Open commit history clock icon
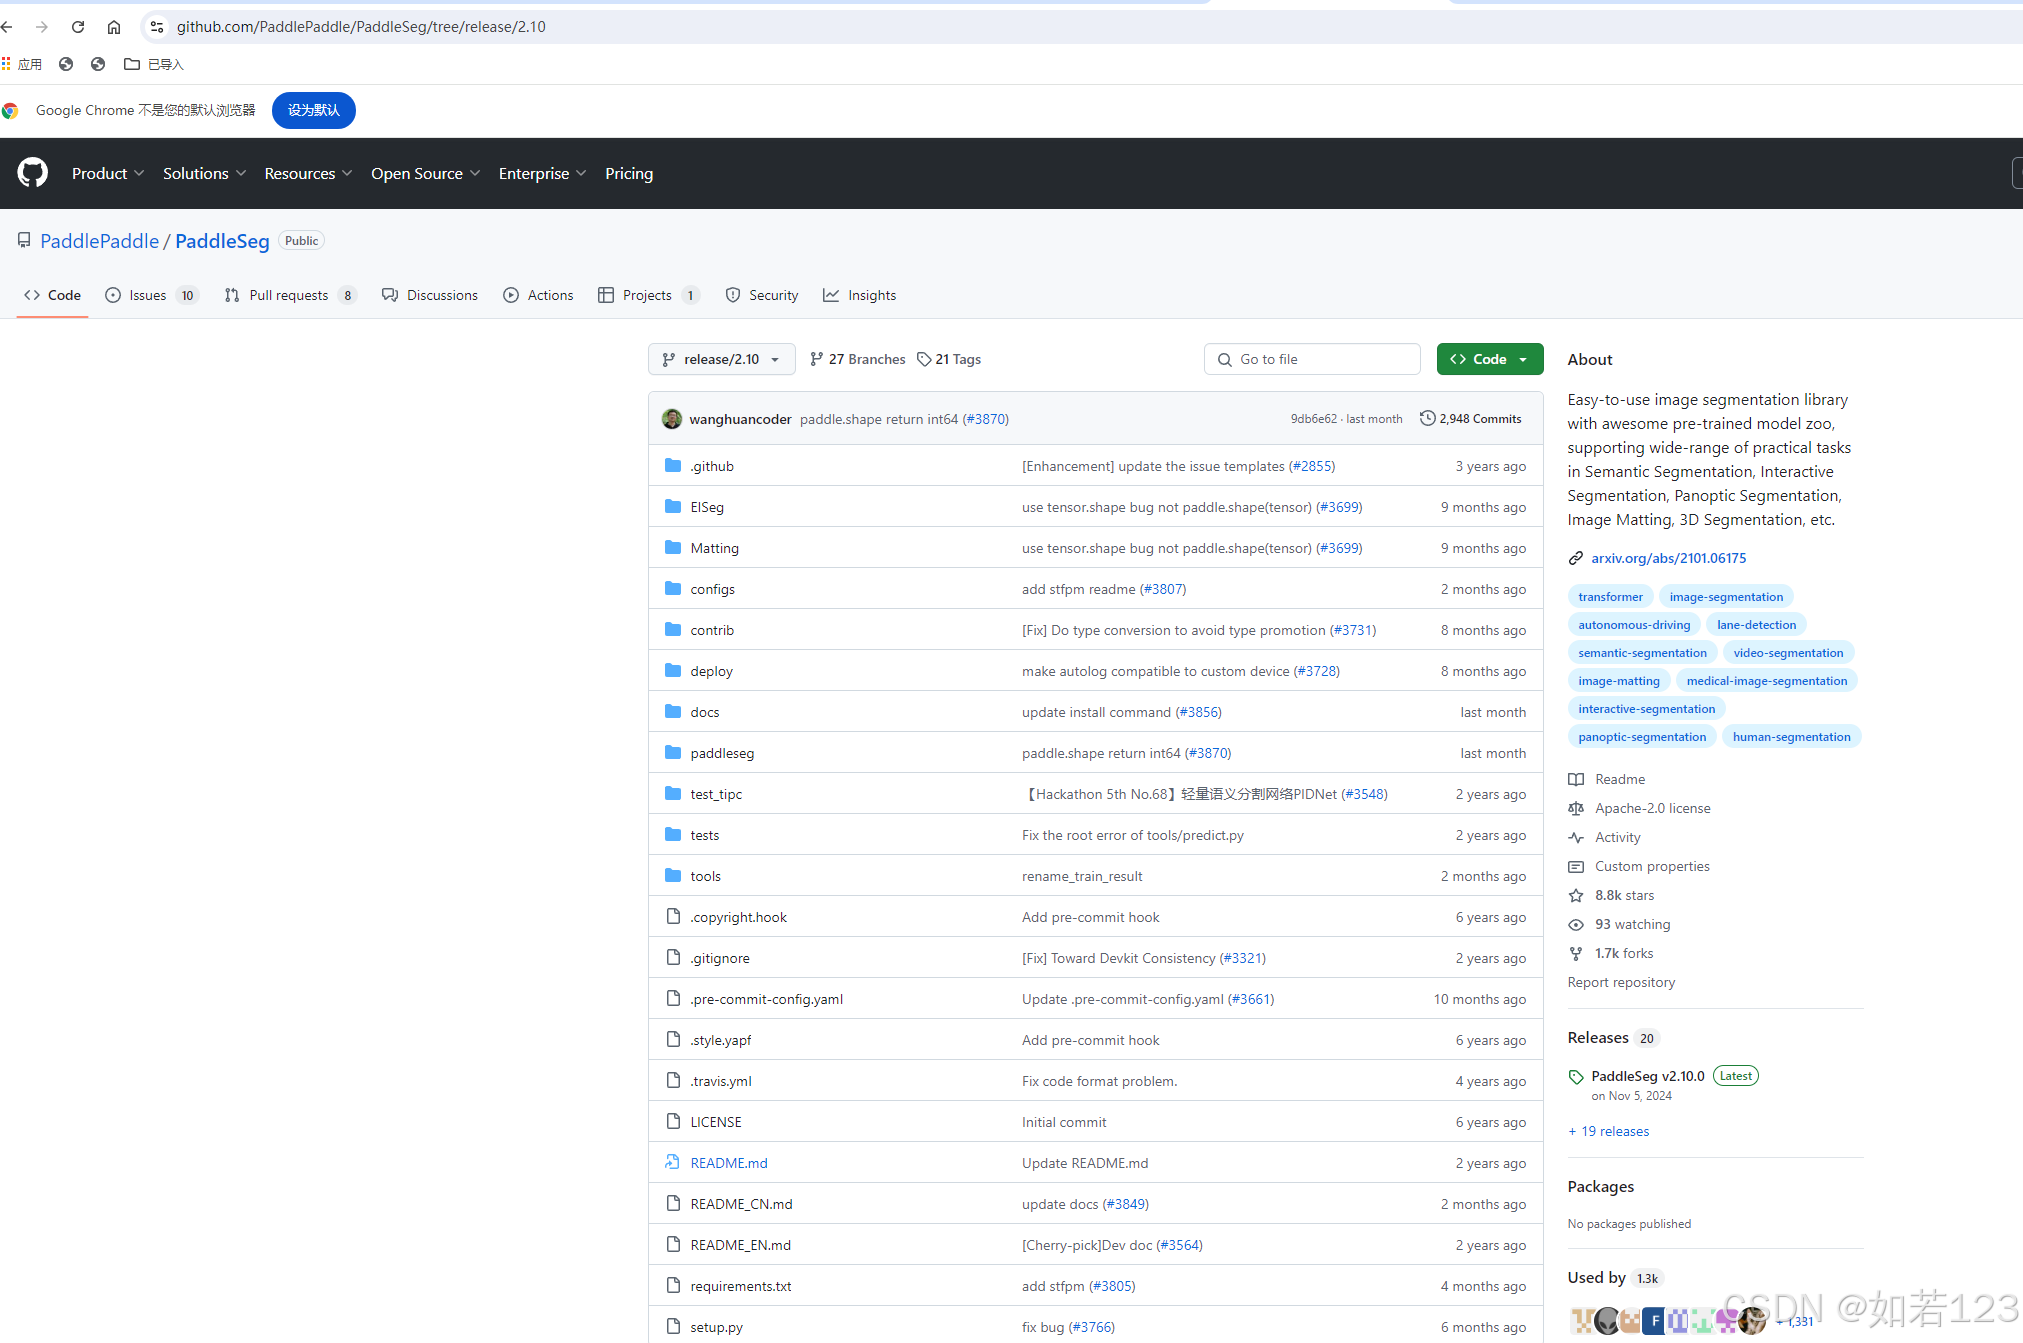 [1428, 419]
